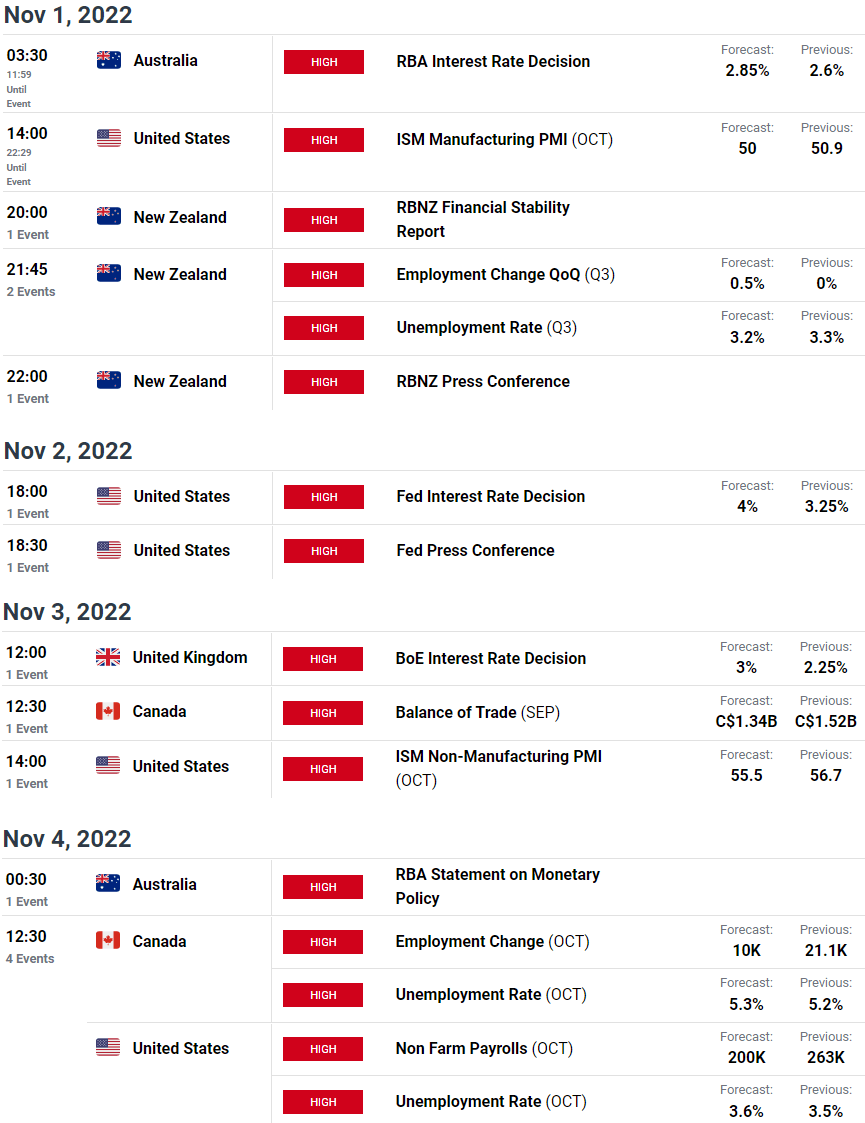
Task: Click the Australia flag at 03:30
Action: 109,60
